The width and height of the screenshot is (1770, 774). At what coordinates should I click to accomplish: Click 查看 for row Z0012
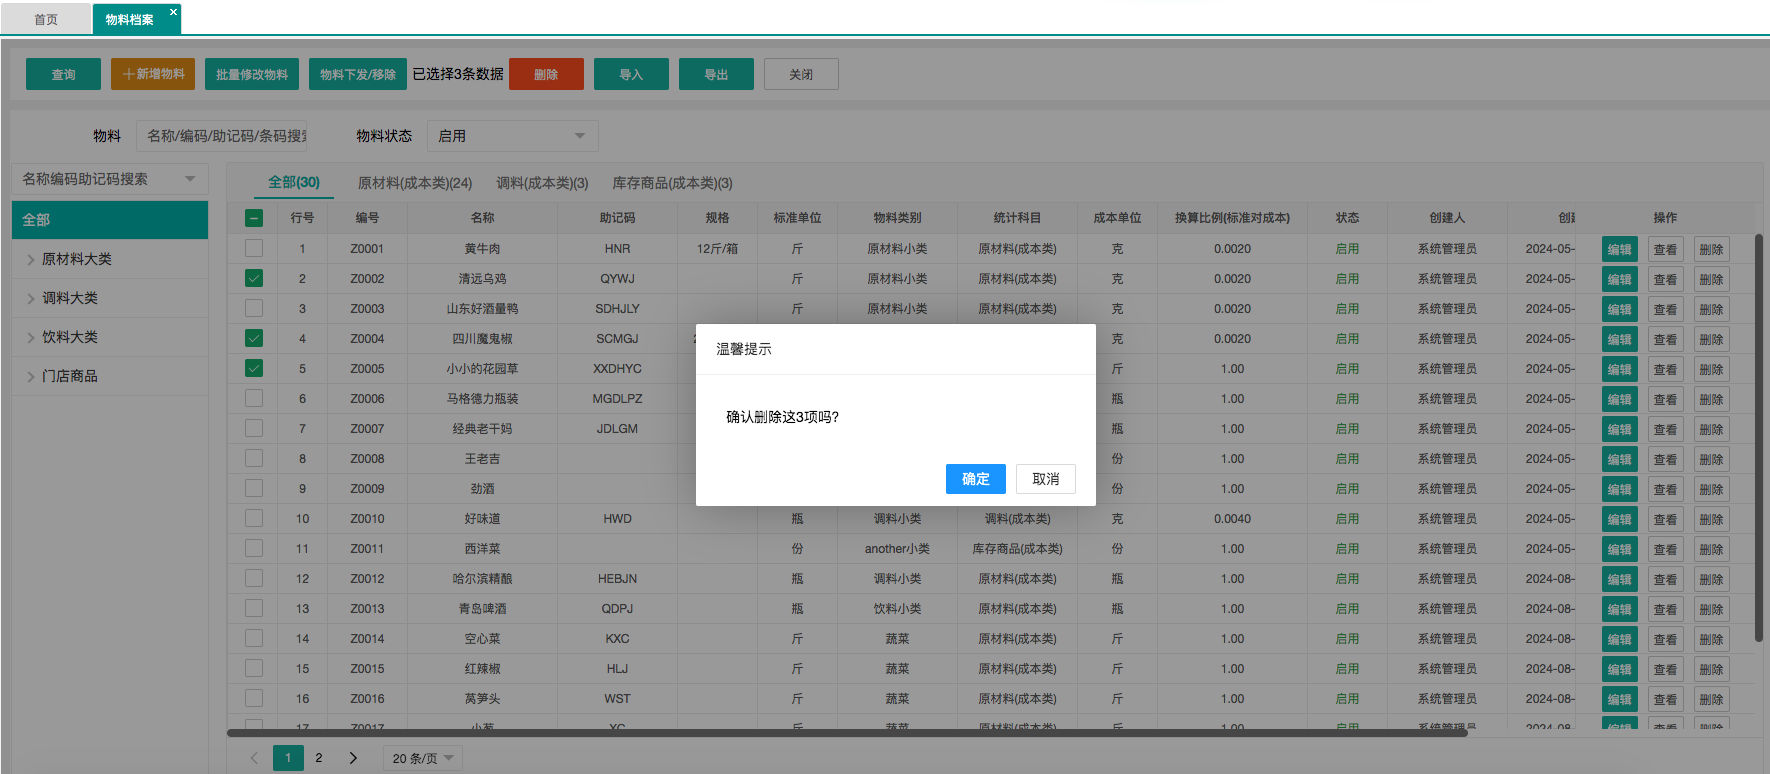pyautogui.click(x=1665, y=579)
